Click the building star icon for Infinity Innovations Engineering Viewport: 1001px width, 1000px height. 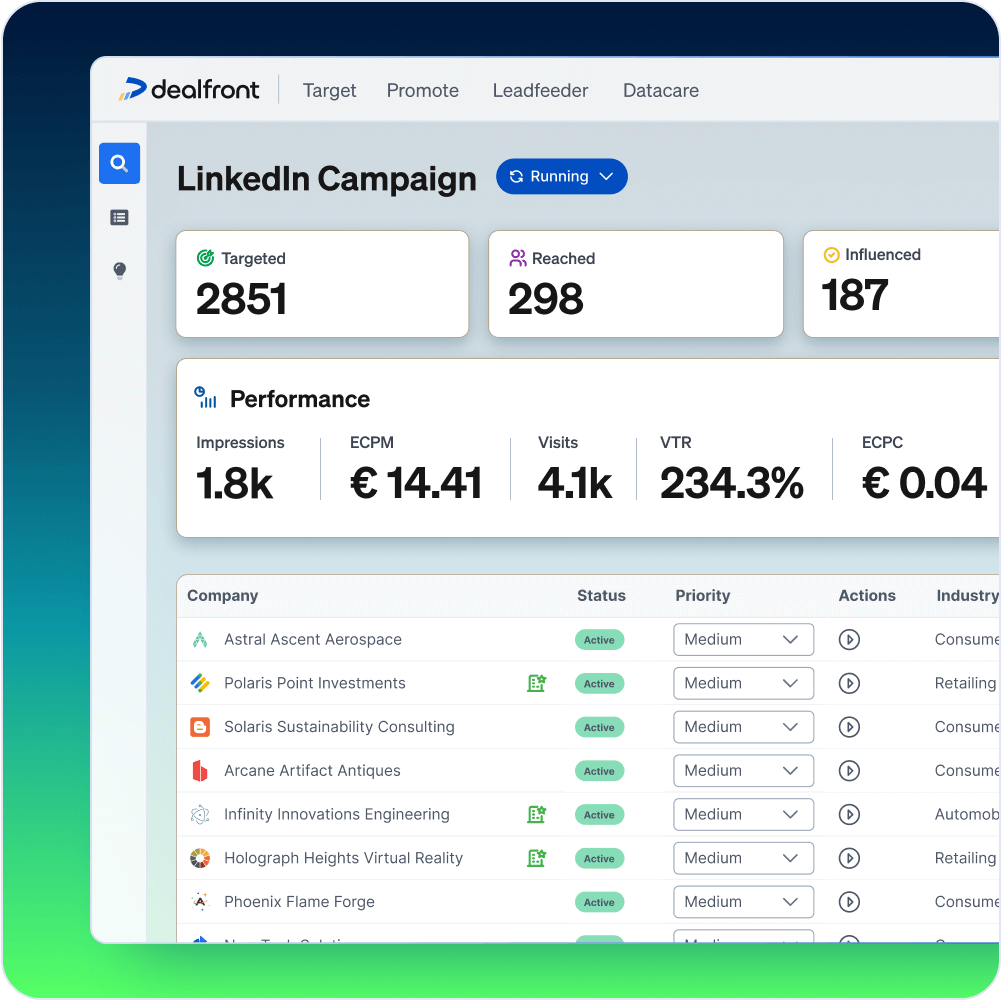[536, 814]
